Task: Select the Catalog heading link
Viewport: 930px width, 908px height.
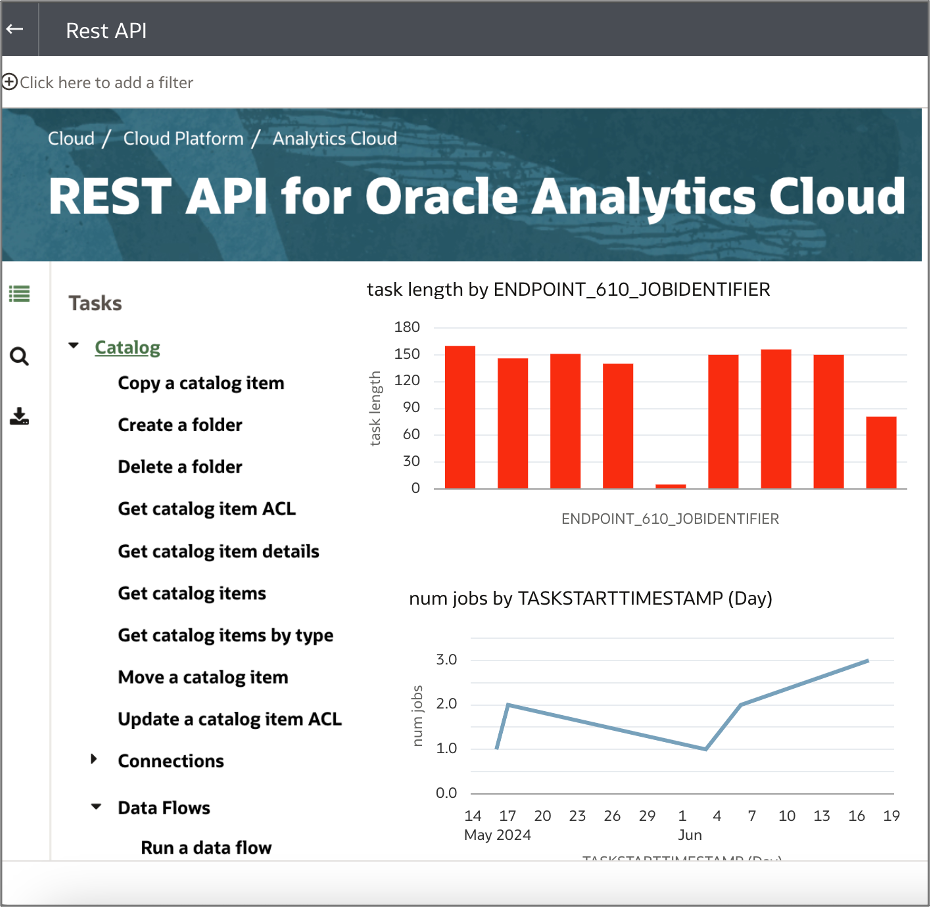Action: coord(127,347)
